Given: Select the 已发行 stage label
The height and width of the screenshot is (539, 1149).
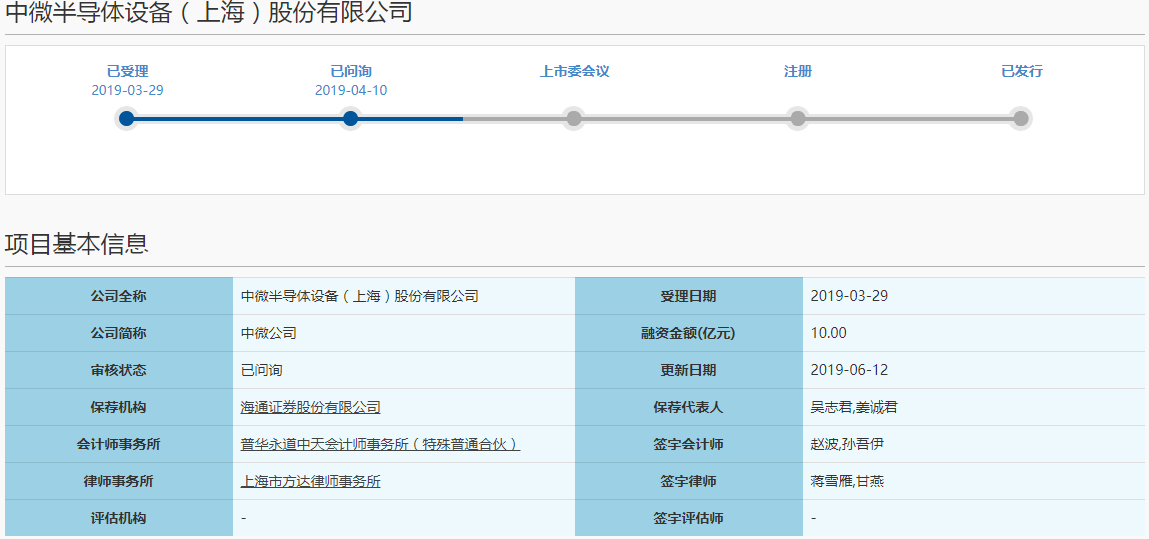Looking at the screenshot, I should pyautogui.click(x=1021, y=72).
